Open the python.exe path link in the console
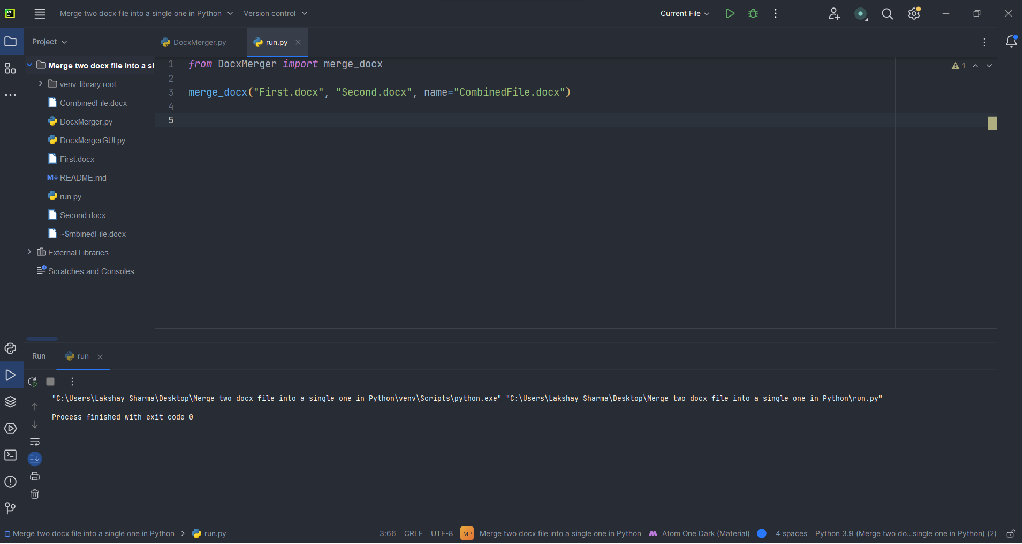 click(x=275, y=398)
